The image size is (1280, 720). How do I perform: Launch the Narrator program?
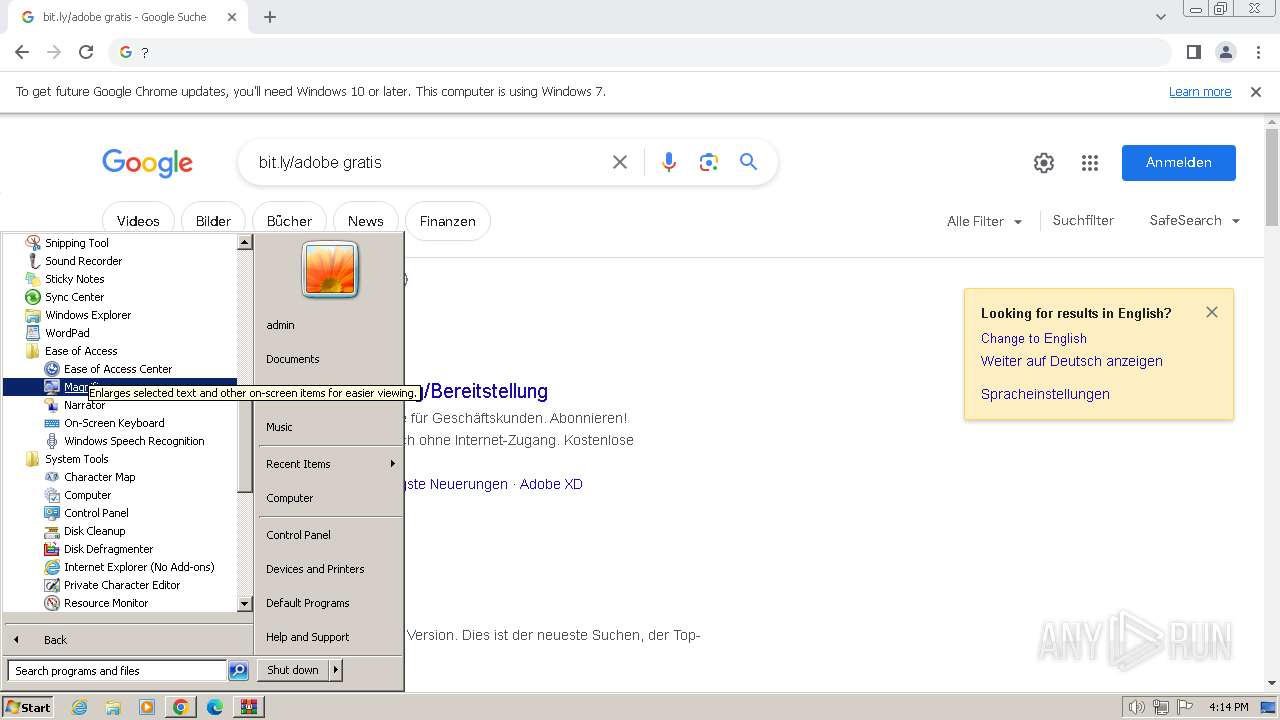click(x=84, y=405)
